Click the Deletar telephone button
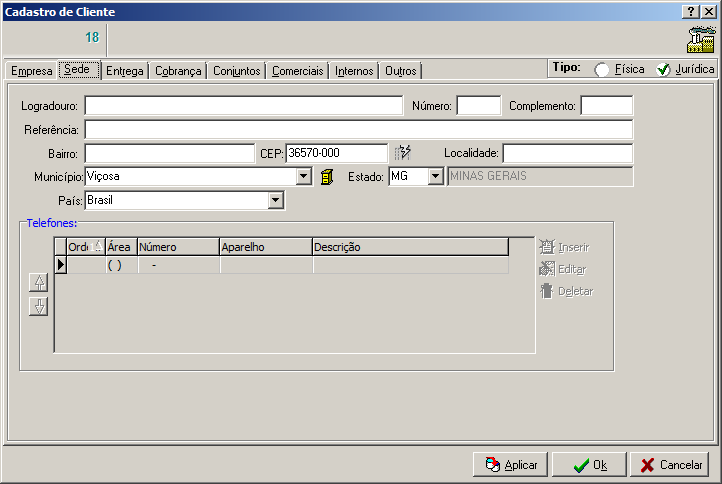 (x=567, y=291)
